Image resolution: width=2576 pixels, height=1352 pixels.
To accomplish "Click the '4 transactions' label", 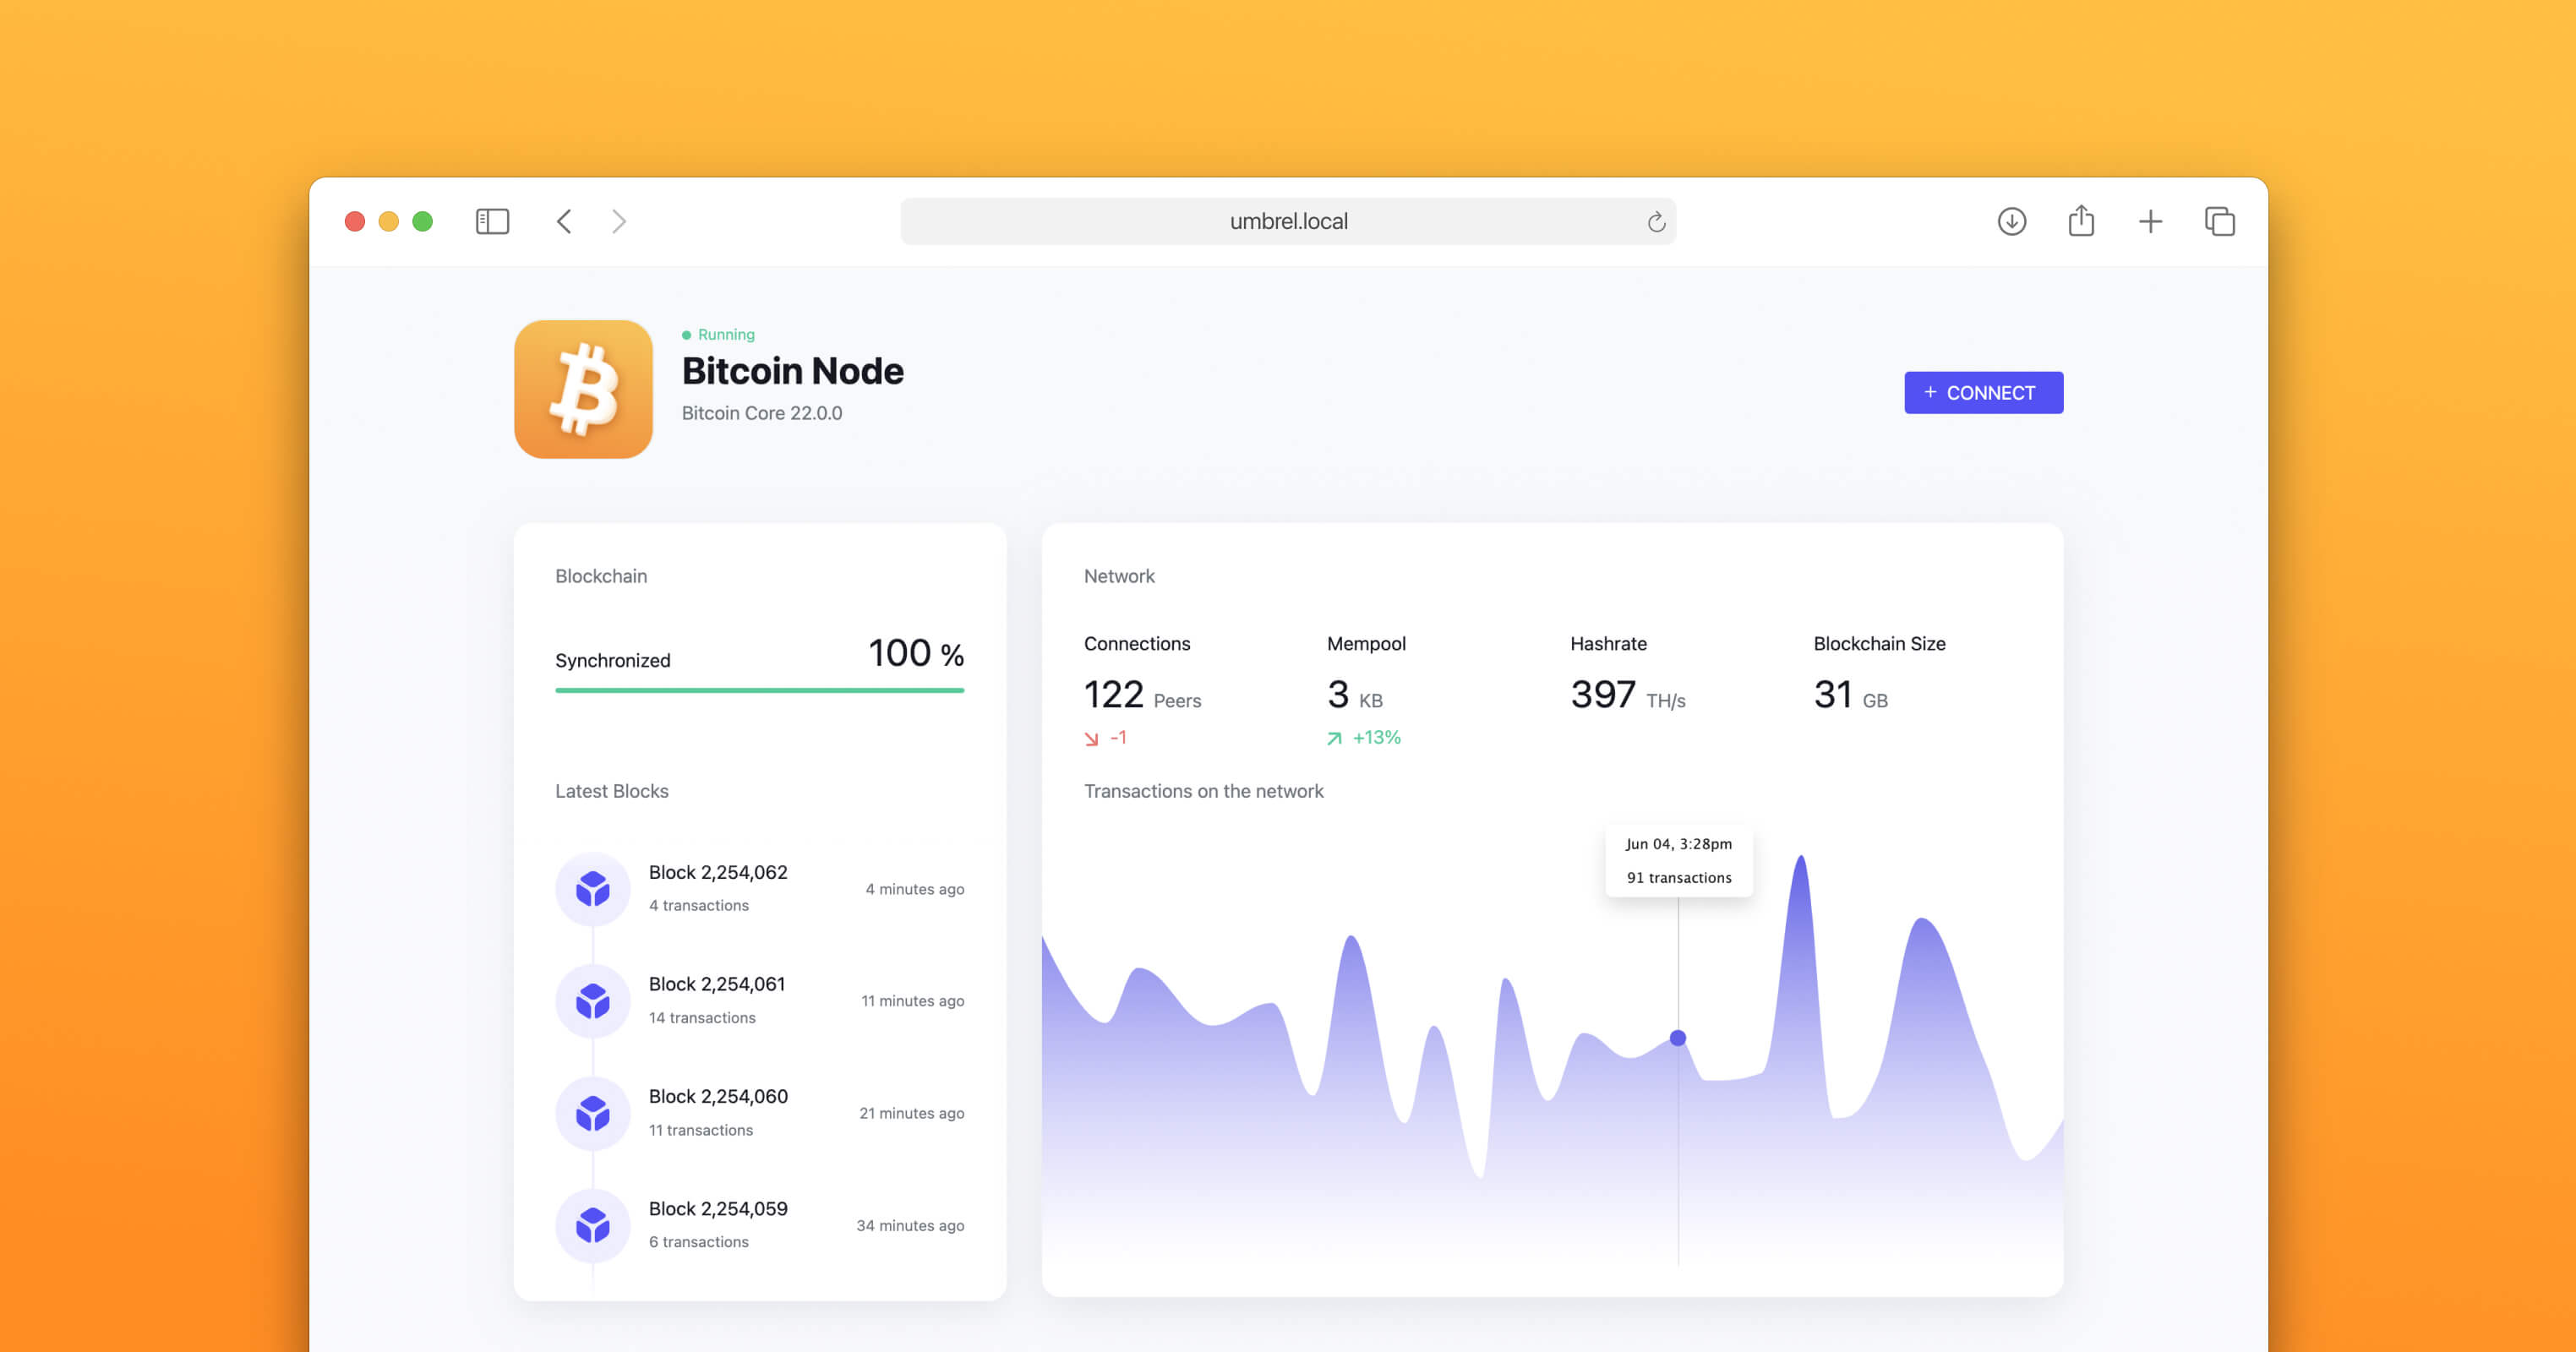I will [x=699, y=905].
